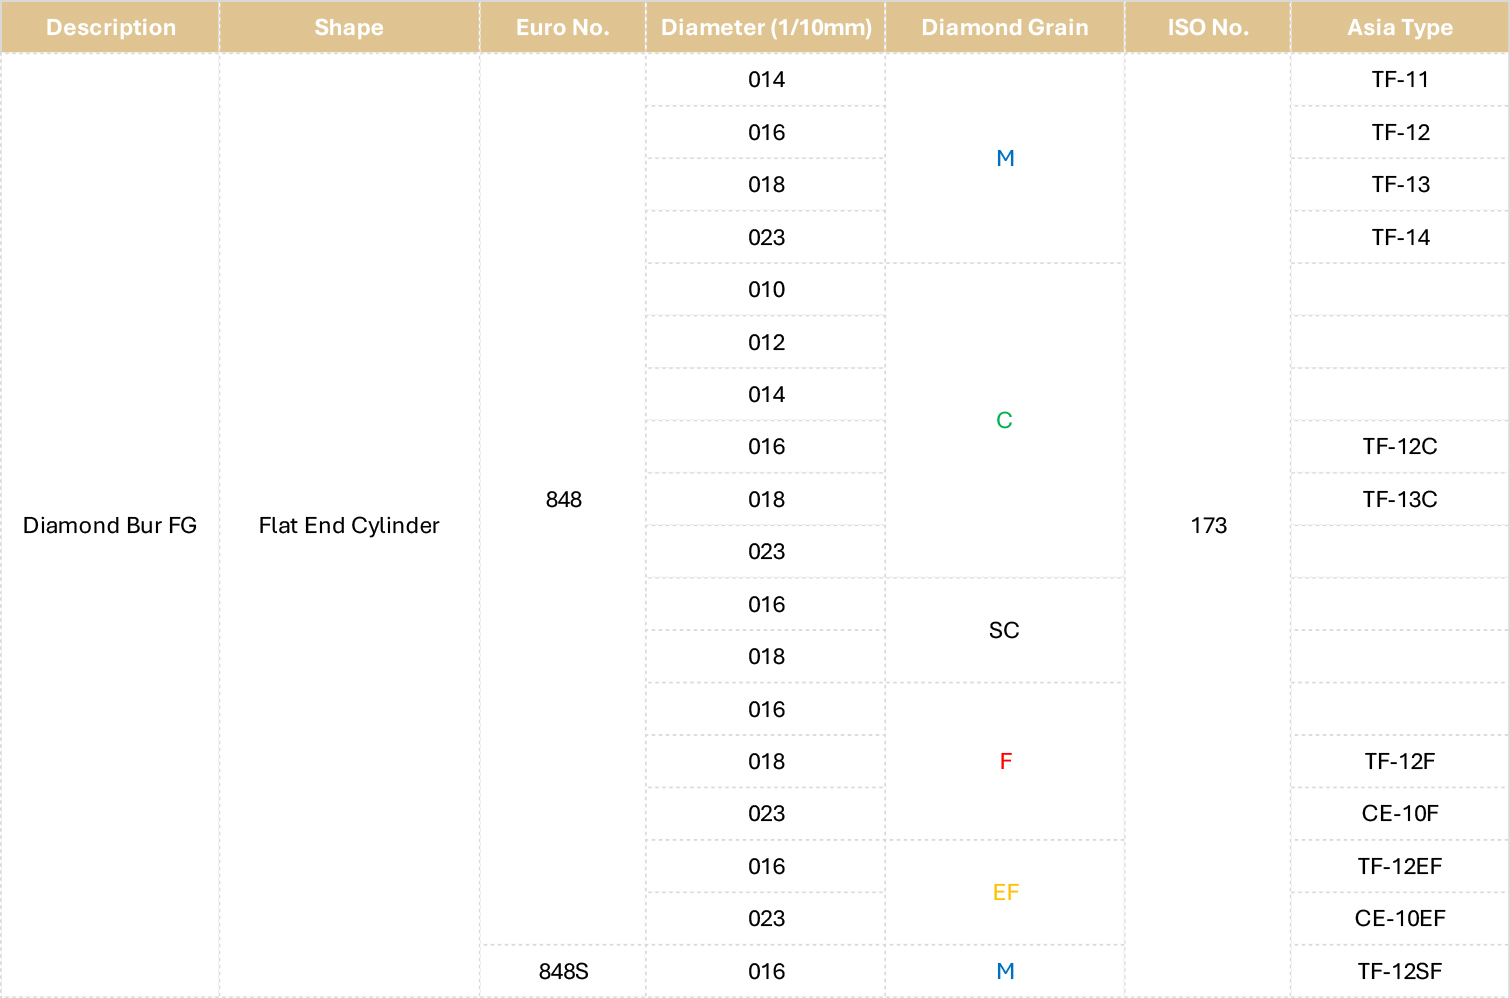This screenshot has width=1510, height=998.
Task: Select the yellow EF grain cell
Action: click(1005, 892)
